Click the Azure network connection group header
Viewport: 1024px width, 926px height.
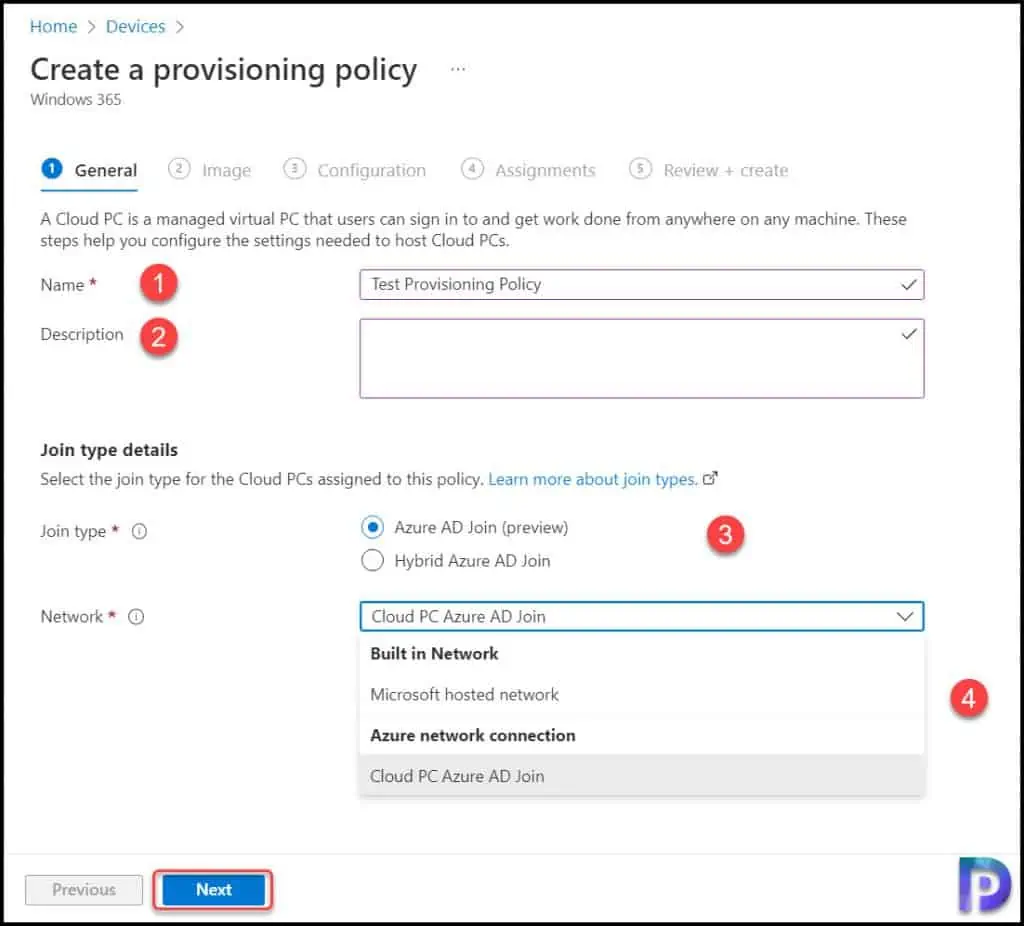pos(473,735)
